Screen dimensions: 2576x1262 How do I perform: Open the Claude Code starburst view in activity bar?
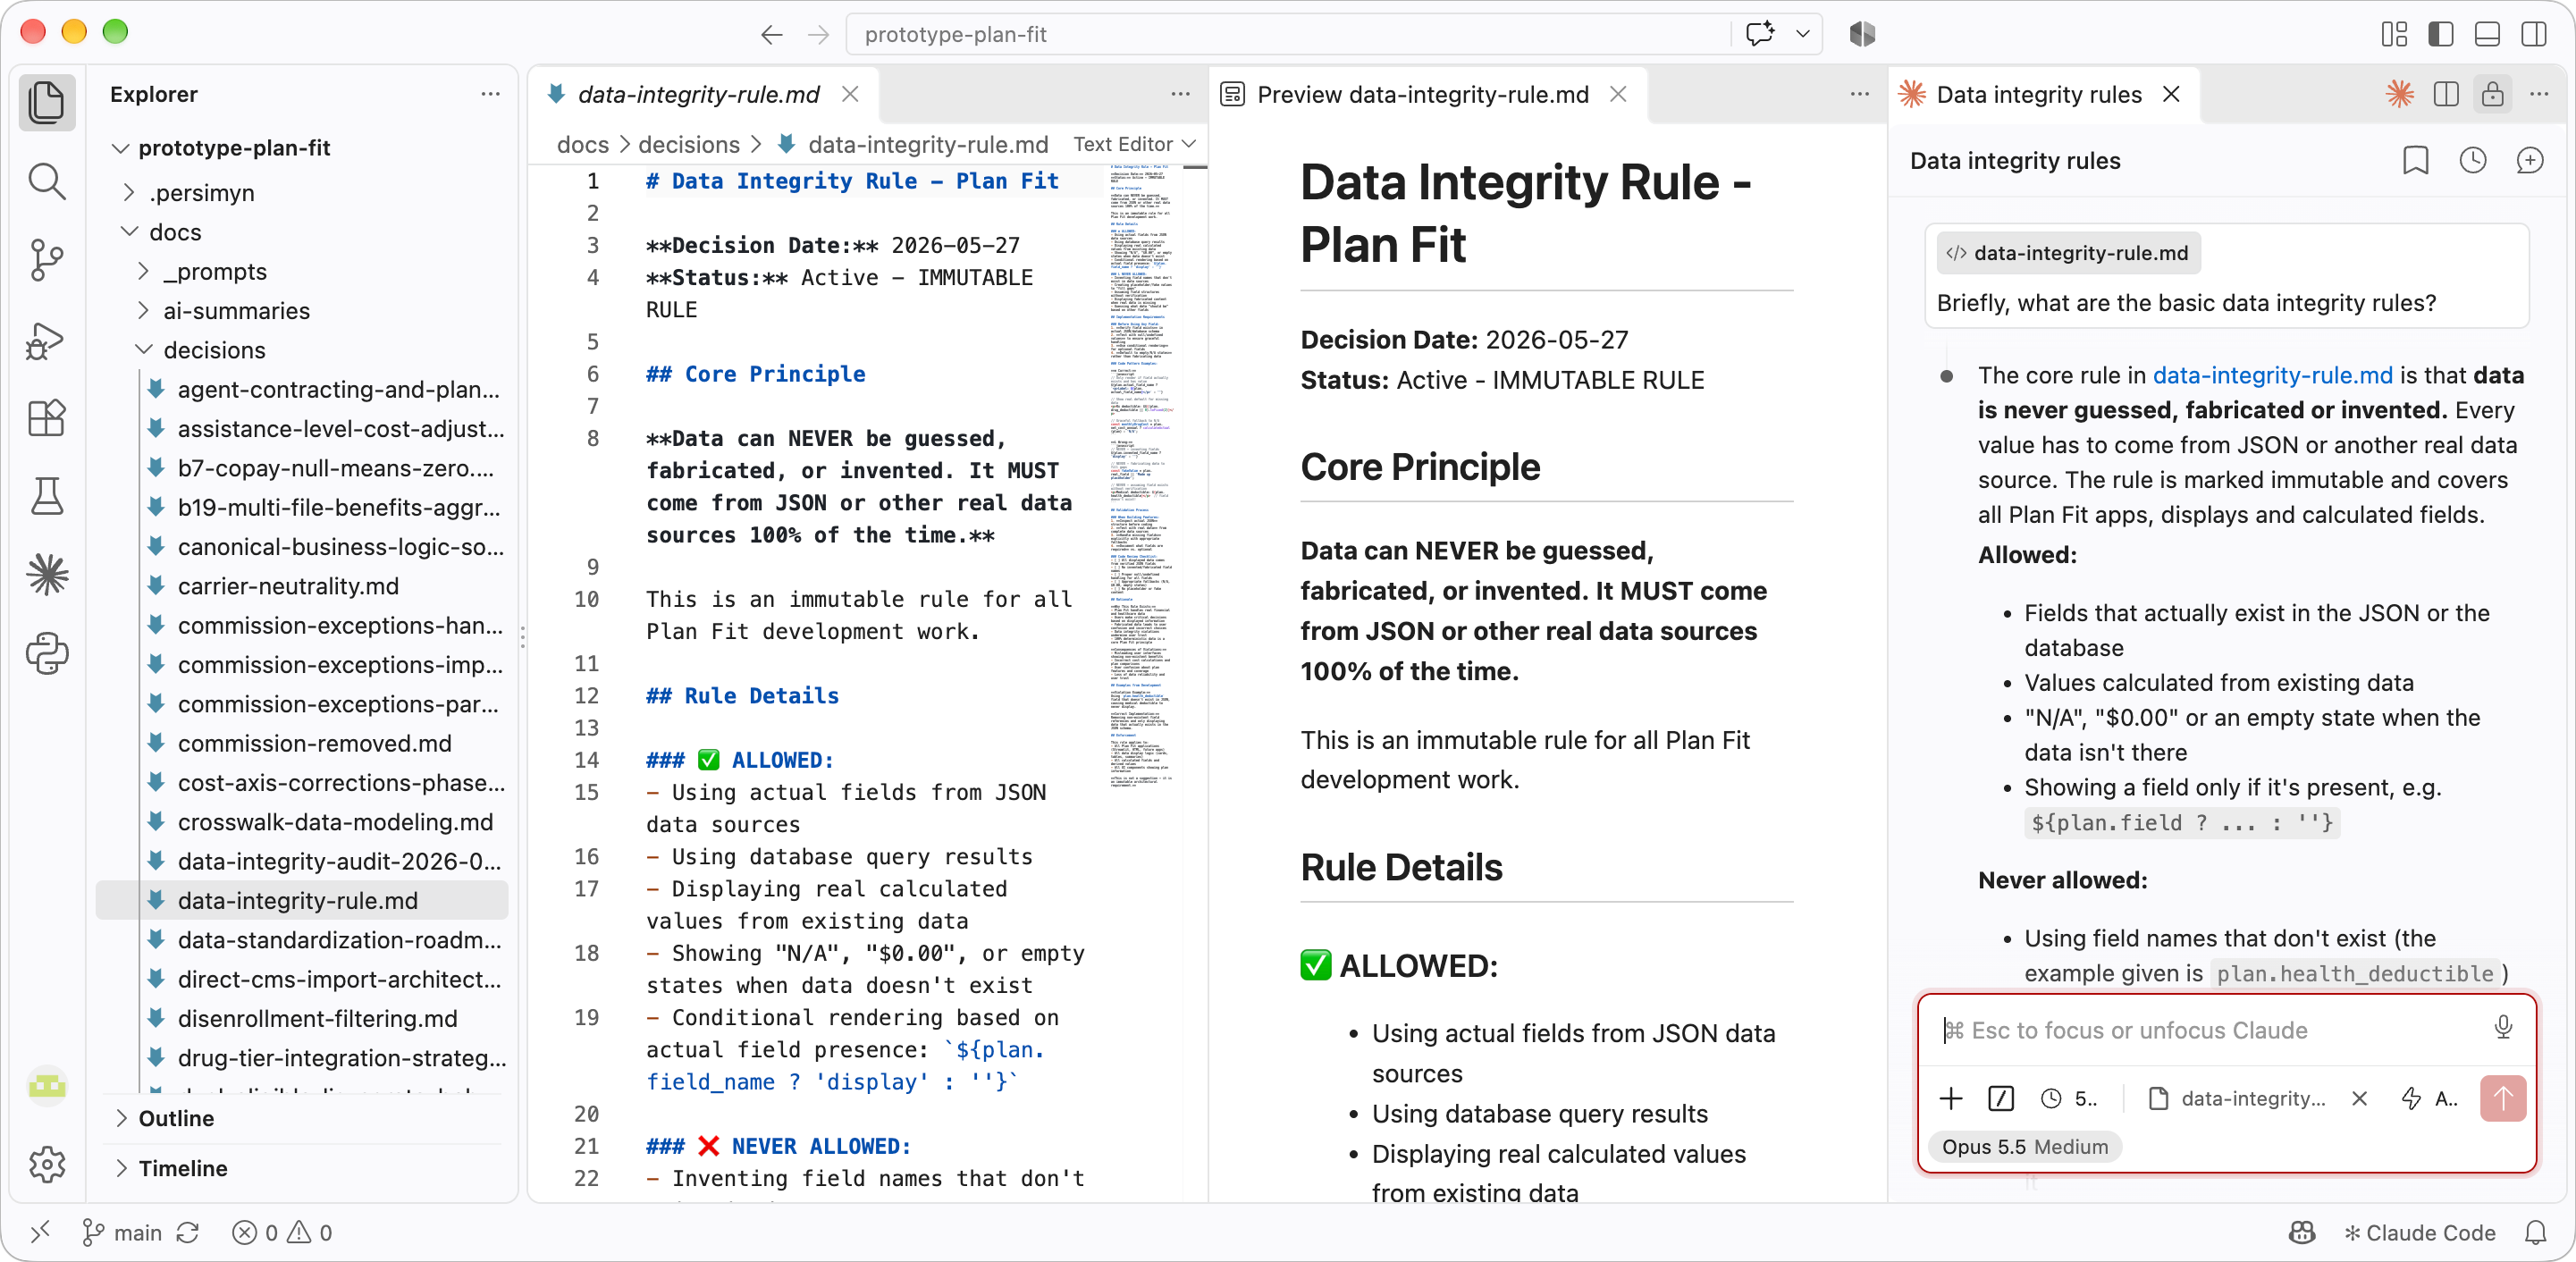(x=47, y=575)
